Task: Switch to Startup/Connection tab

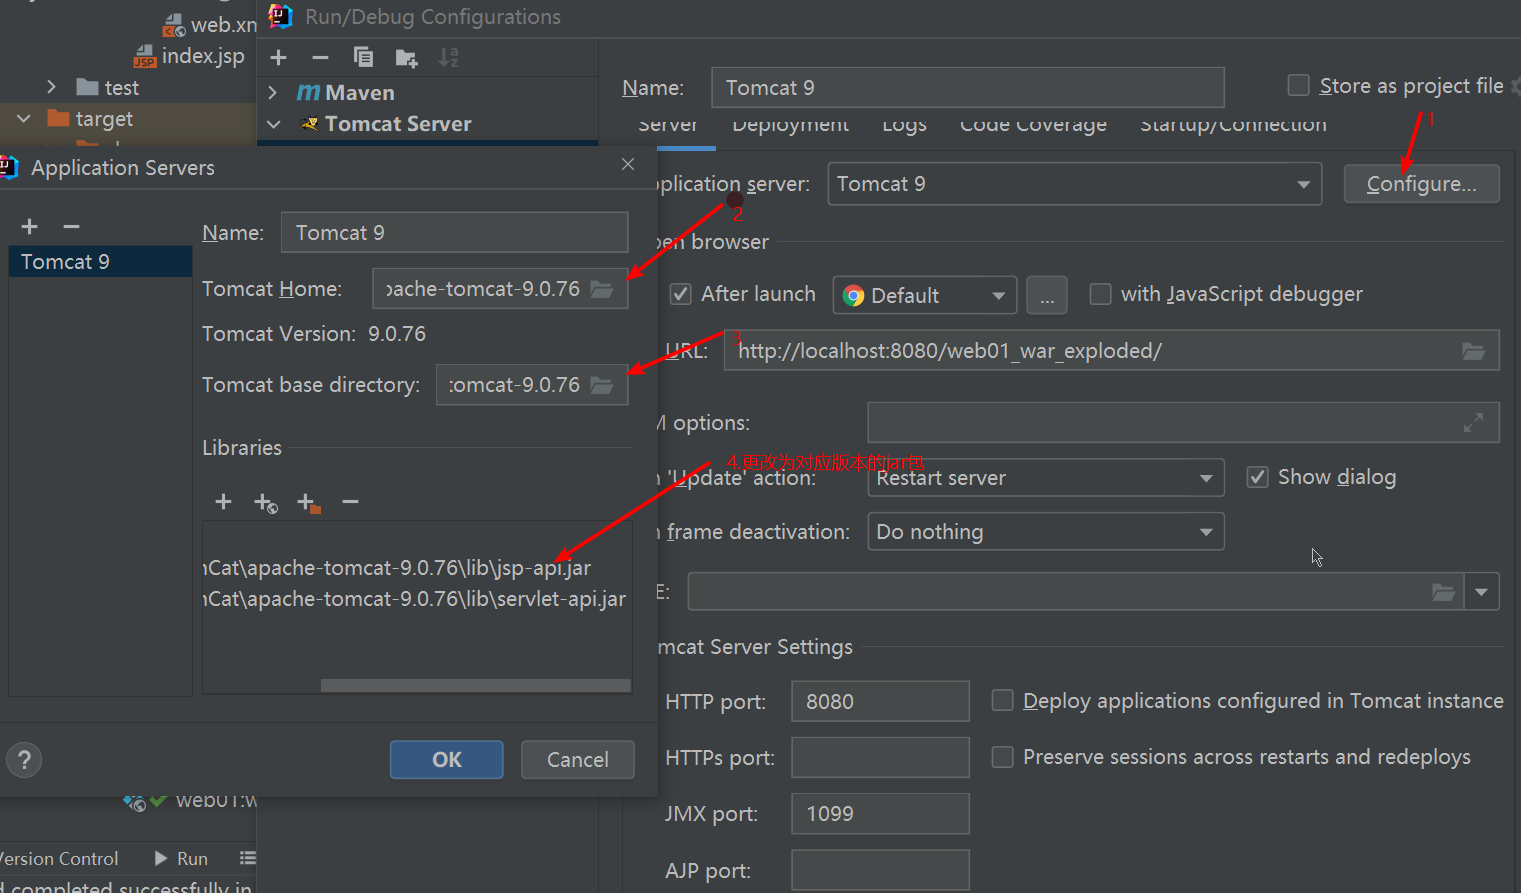Action: click(1233, 126)
